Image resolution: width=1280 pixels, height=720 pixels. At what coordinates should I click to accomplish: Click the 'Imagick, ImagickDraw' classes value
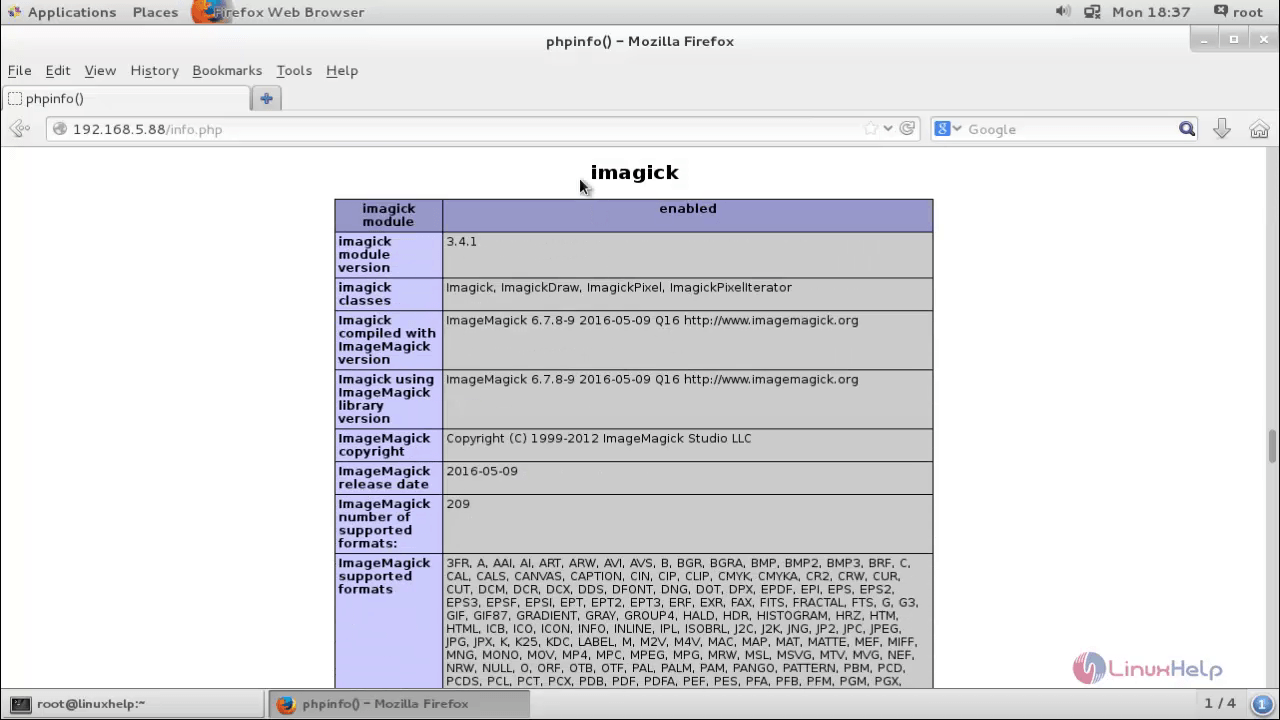click(619, 287)
